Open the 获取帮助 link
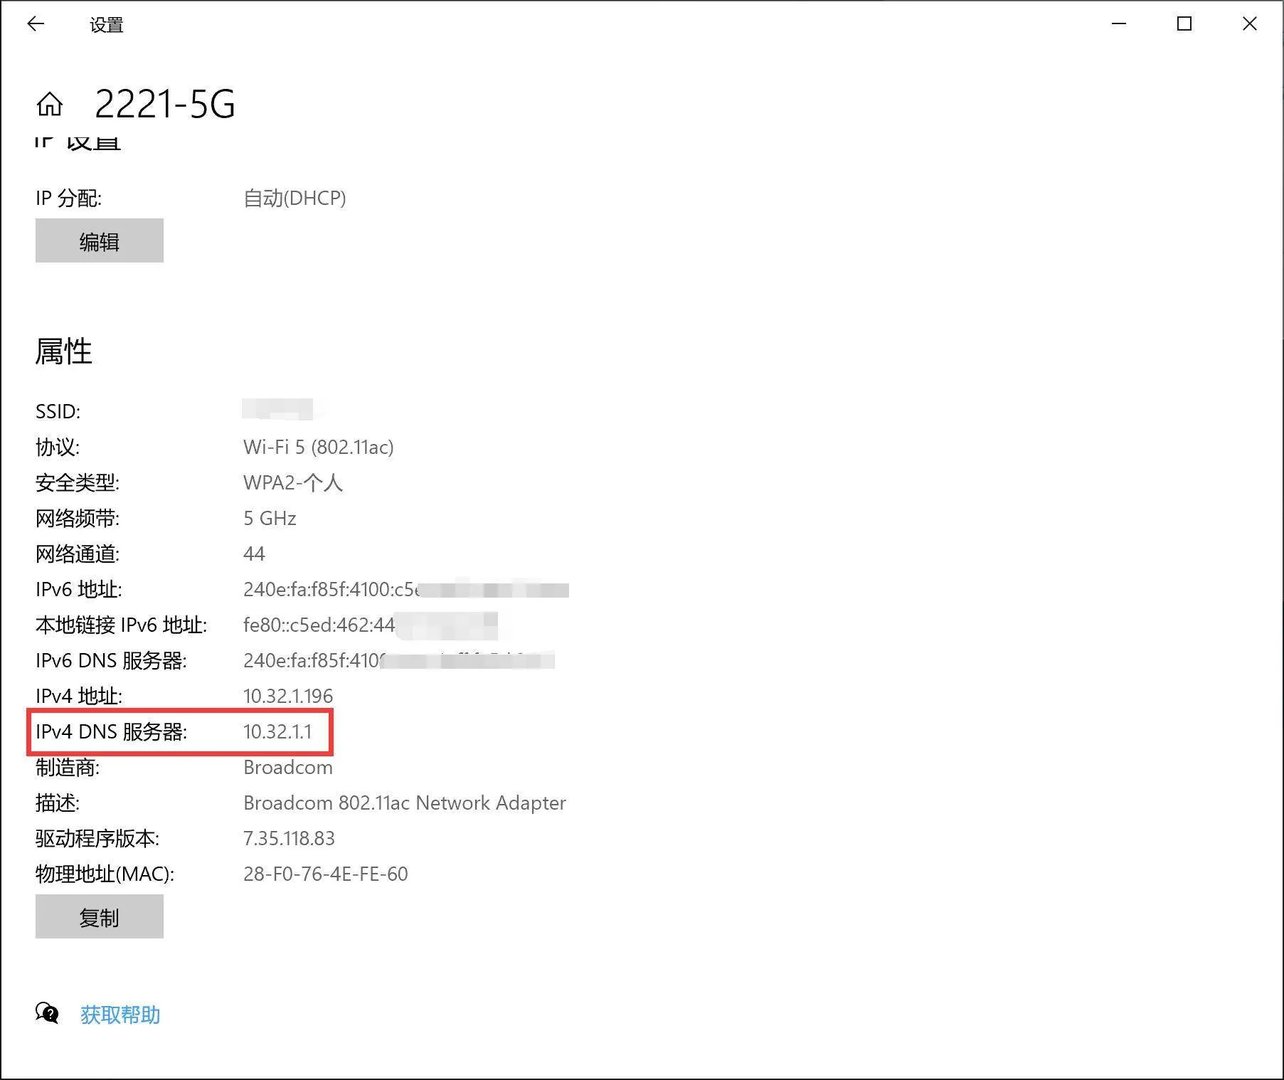The width and height of the screenshot is (1284, 1080). [x=119, y=1014]
